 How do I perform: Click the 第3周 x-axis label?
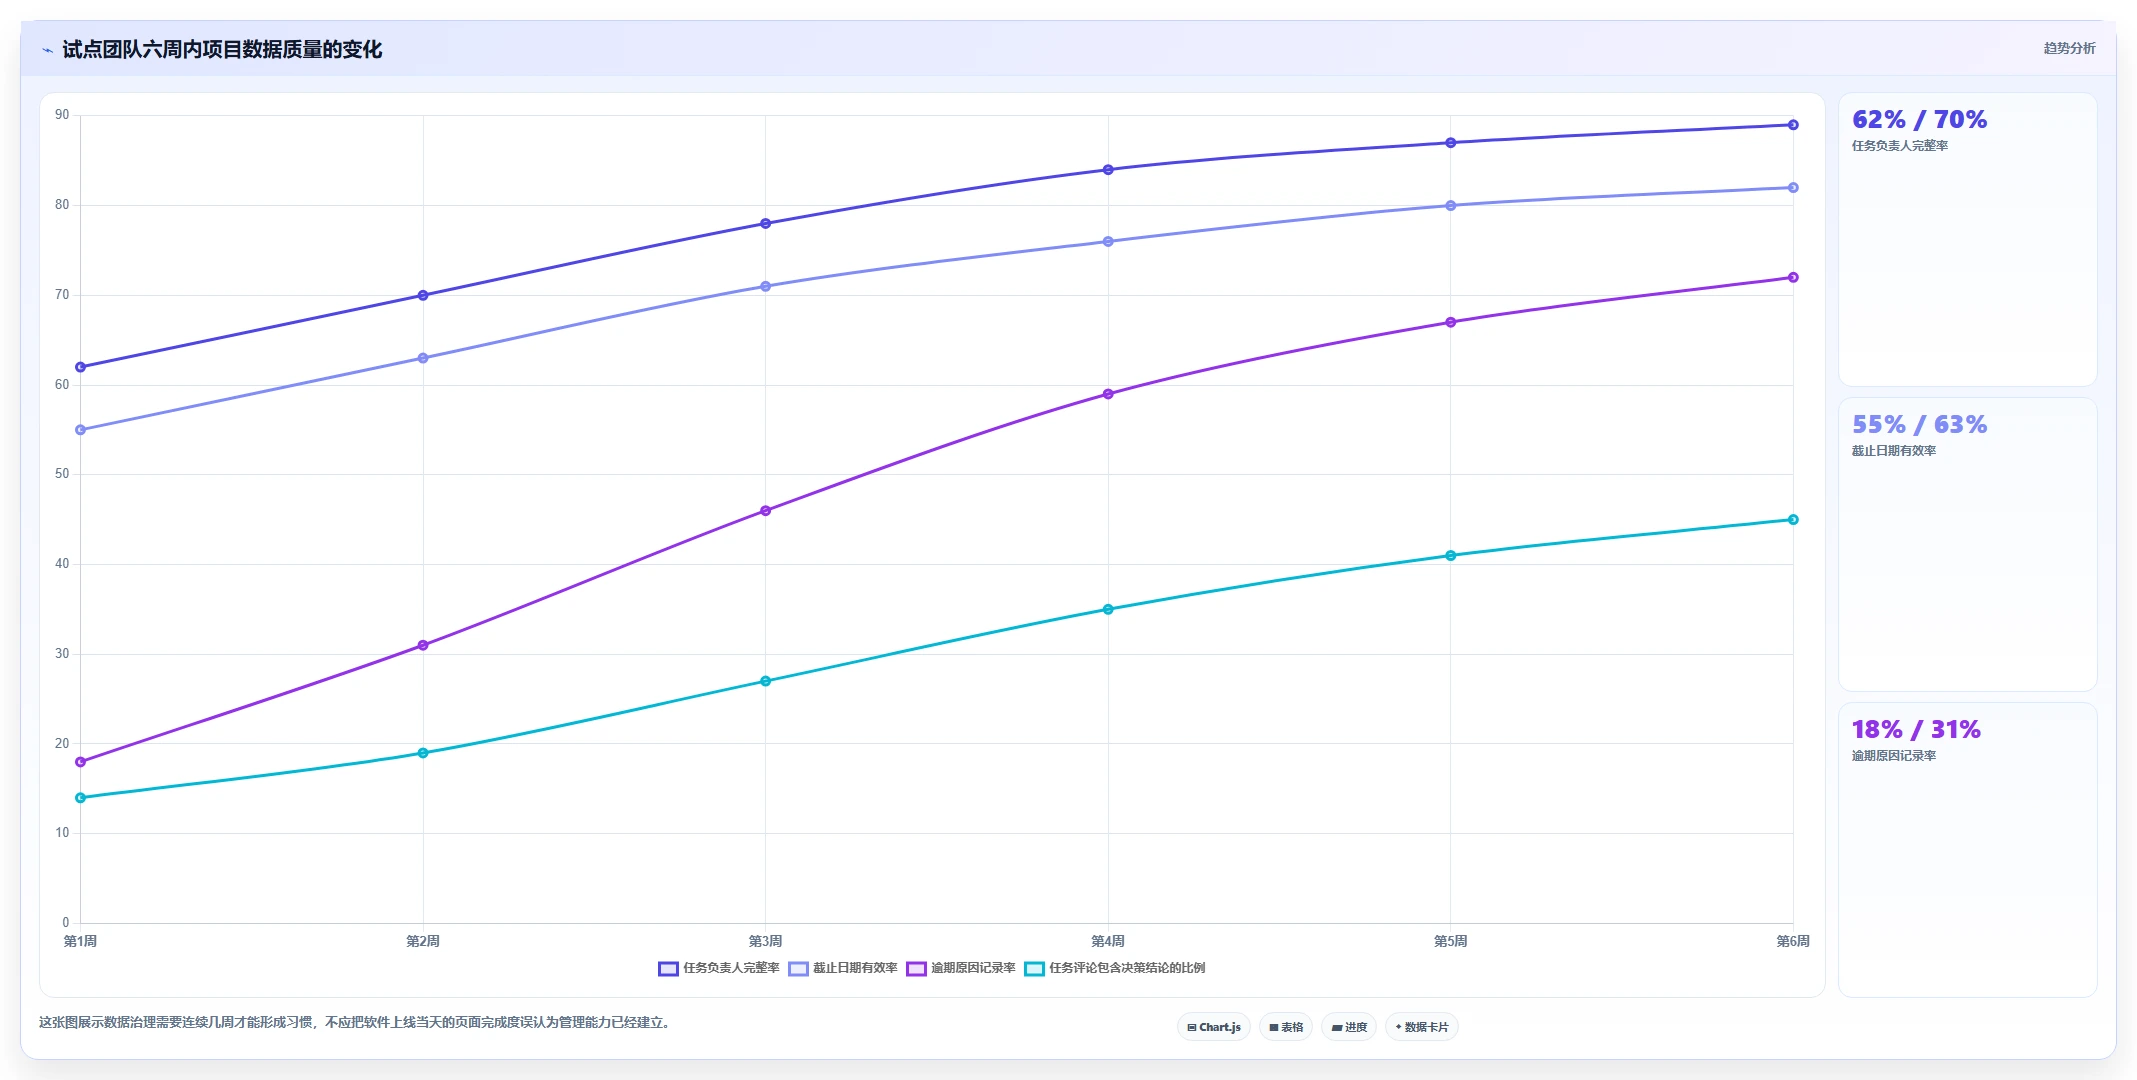tap(765, 941)
